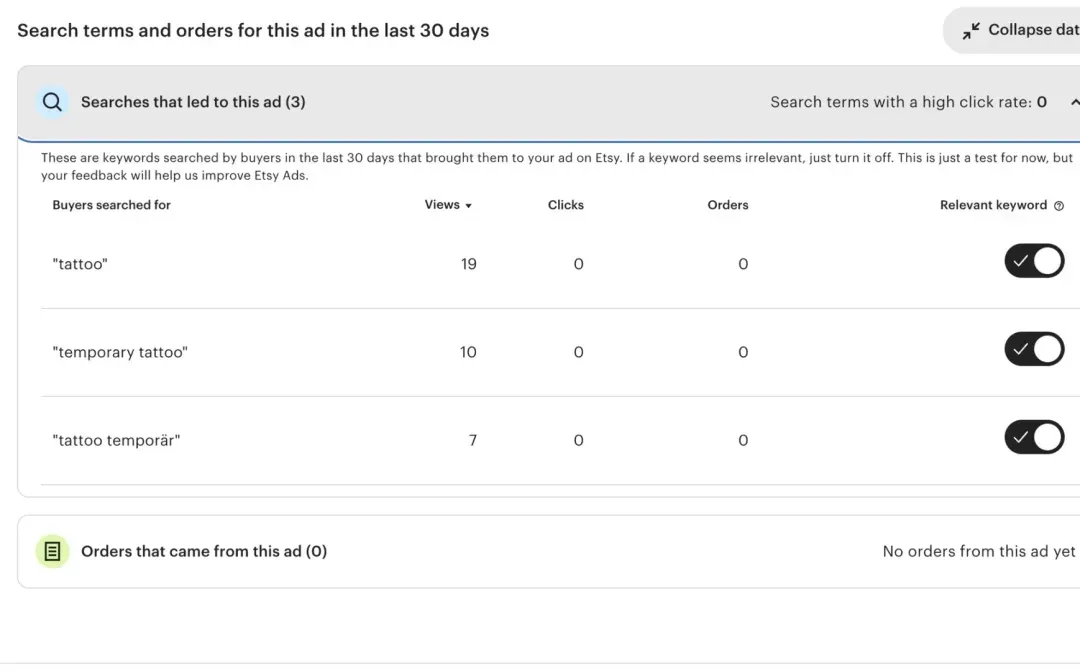
Task: Click No orders from this ad yet
Action: coord(978,551)
